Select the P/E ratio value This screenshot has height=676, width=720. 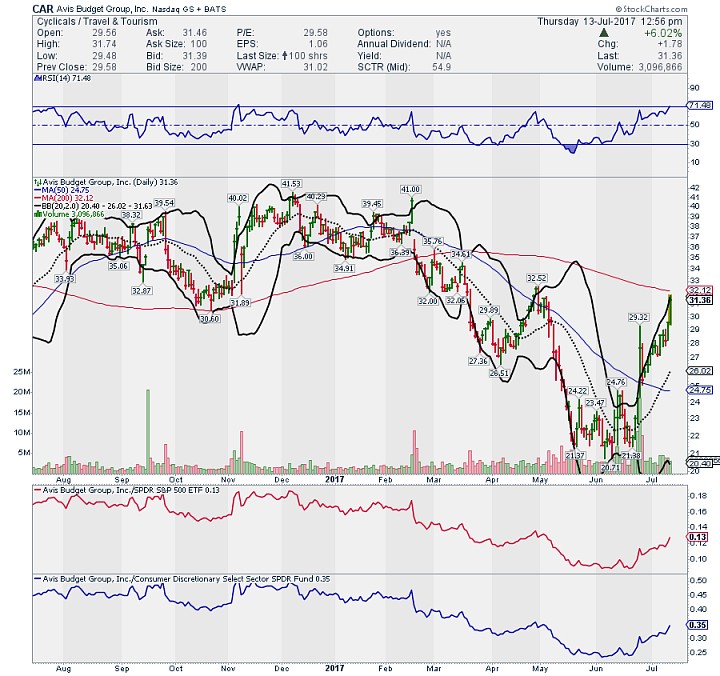pos(315,33)
